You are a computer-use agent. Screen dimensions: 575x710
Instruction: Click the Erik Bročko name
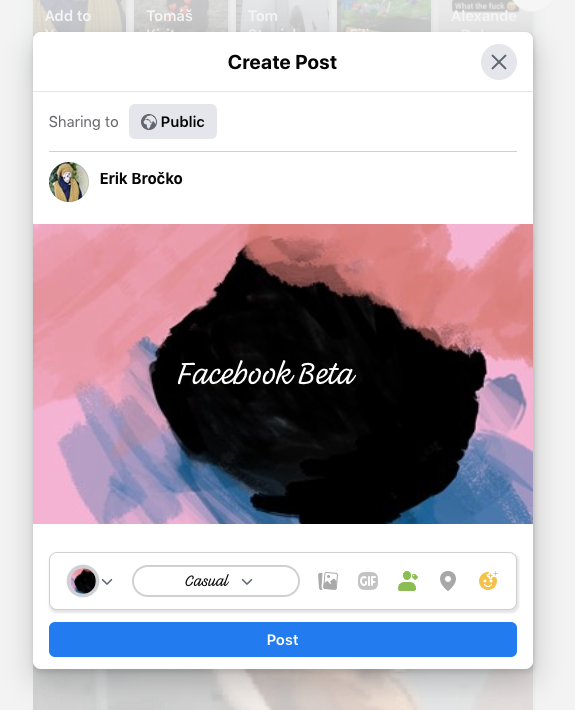141,179
